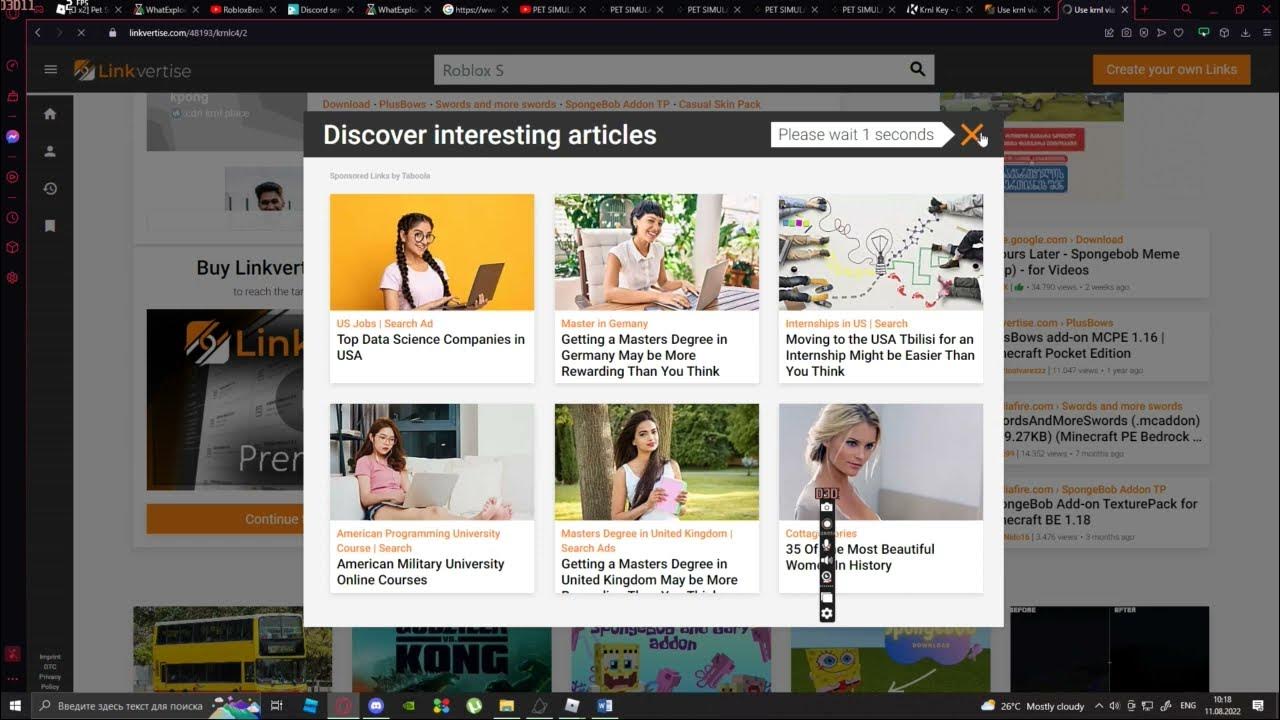Expand hidden system tray icons

point(1099,706)
